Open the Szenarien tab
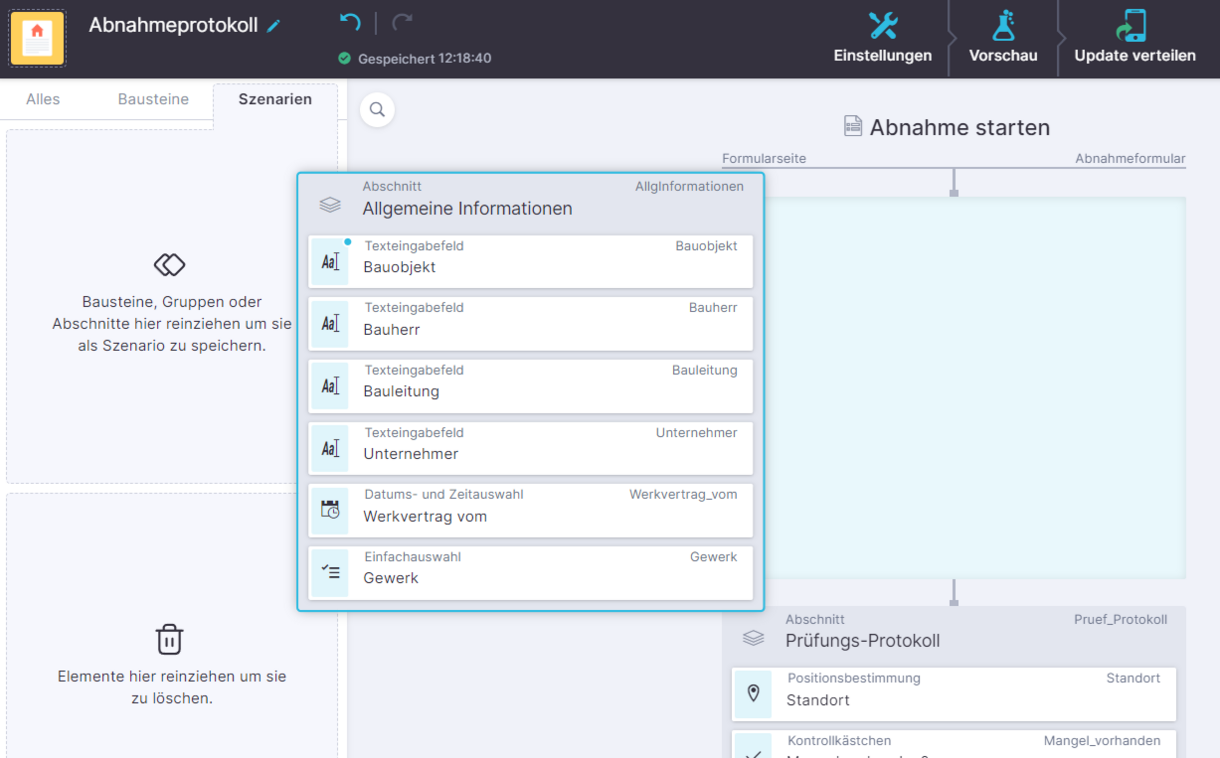Viewport: 1220px width, 758px height. (x=274, y=99)
